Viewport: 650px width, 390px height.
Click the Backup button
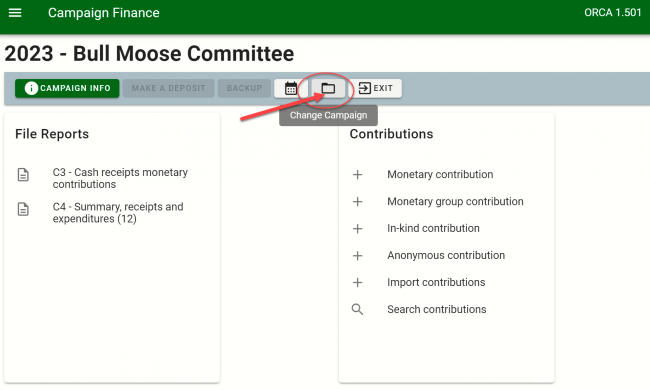244,88
